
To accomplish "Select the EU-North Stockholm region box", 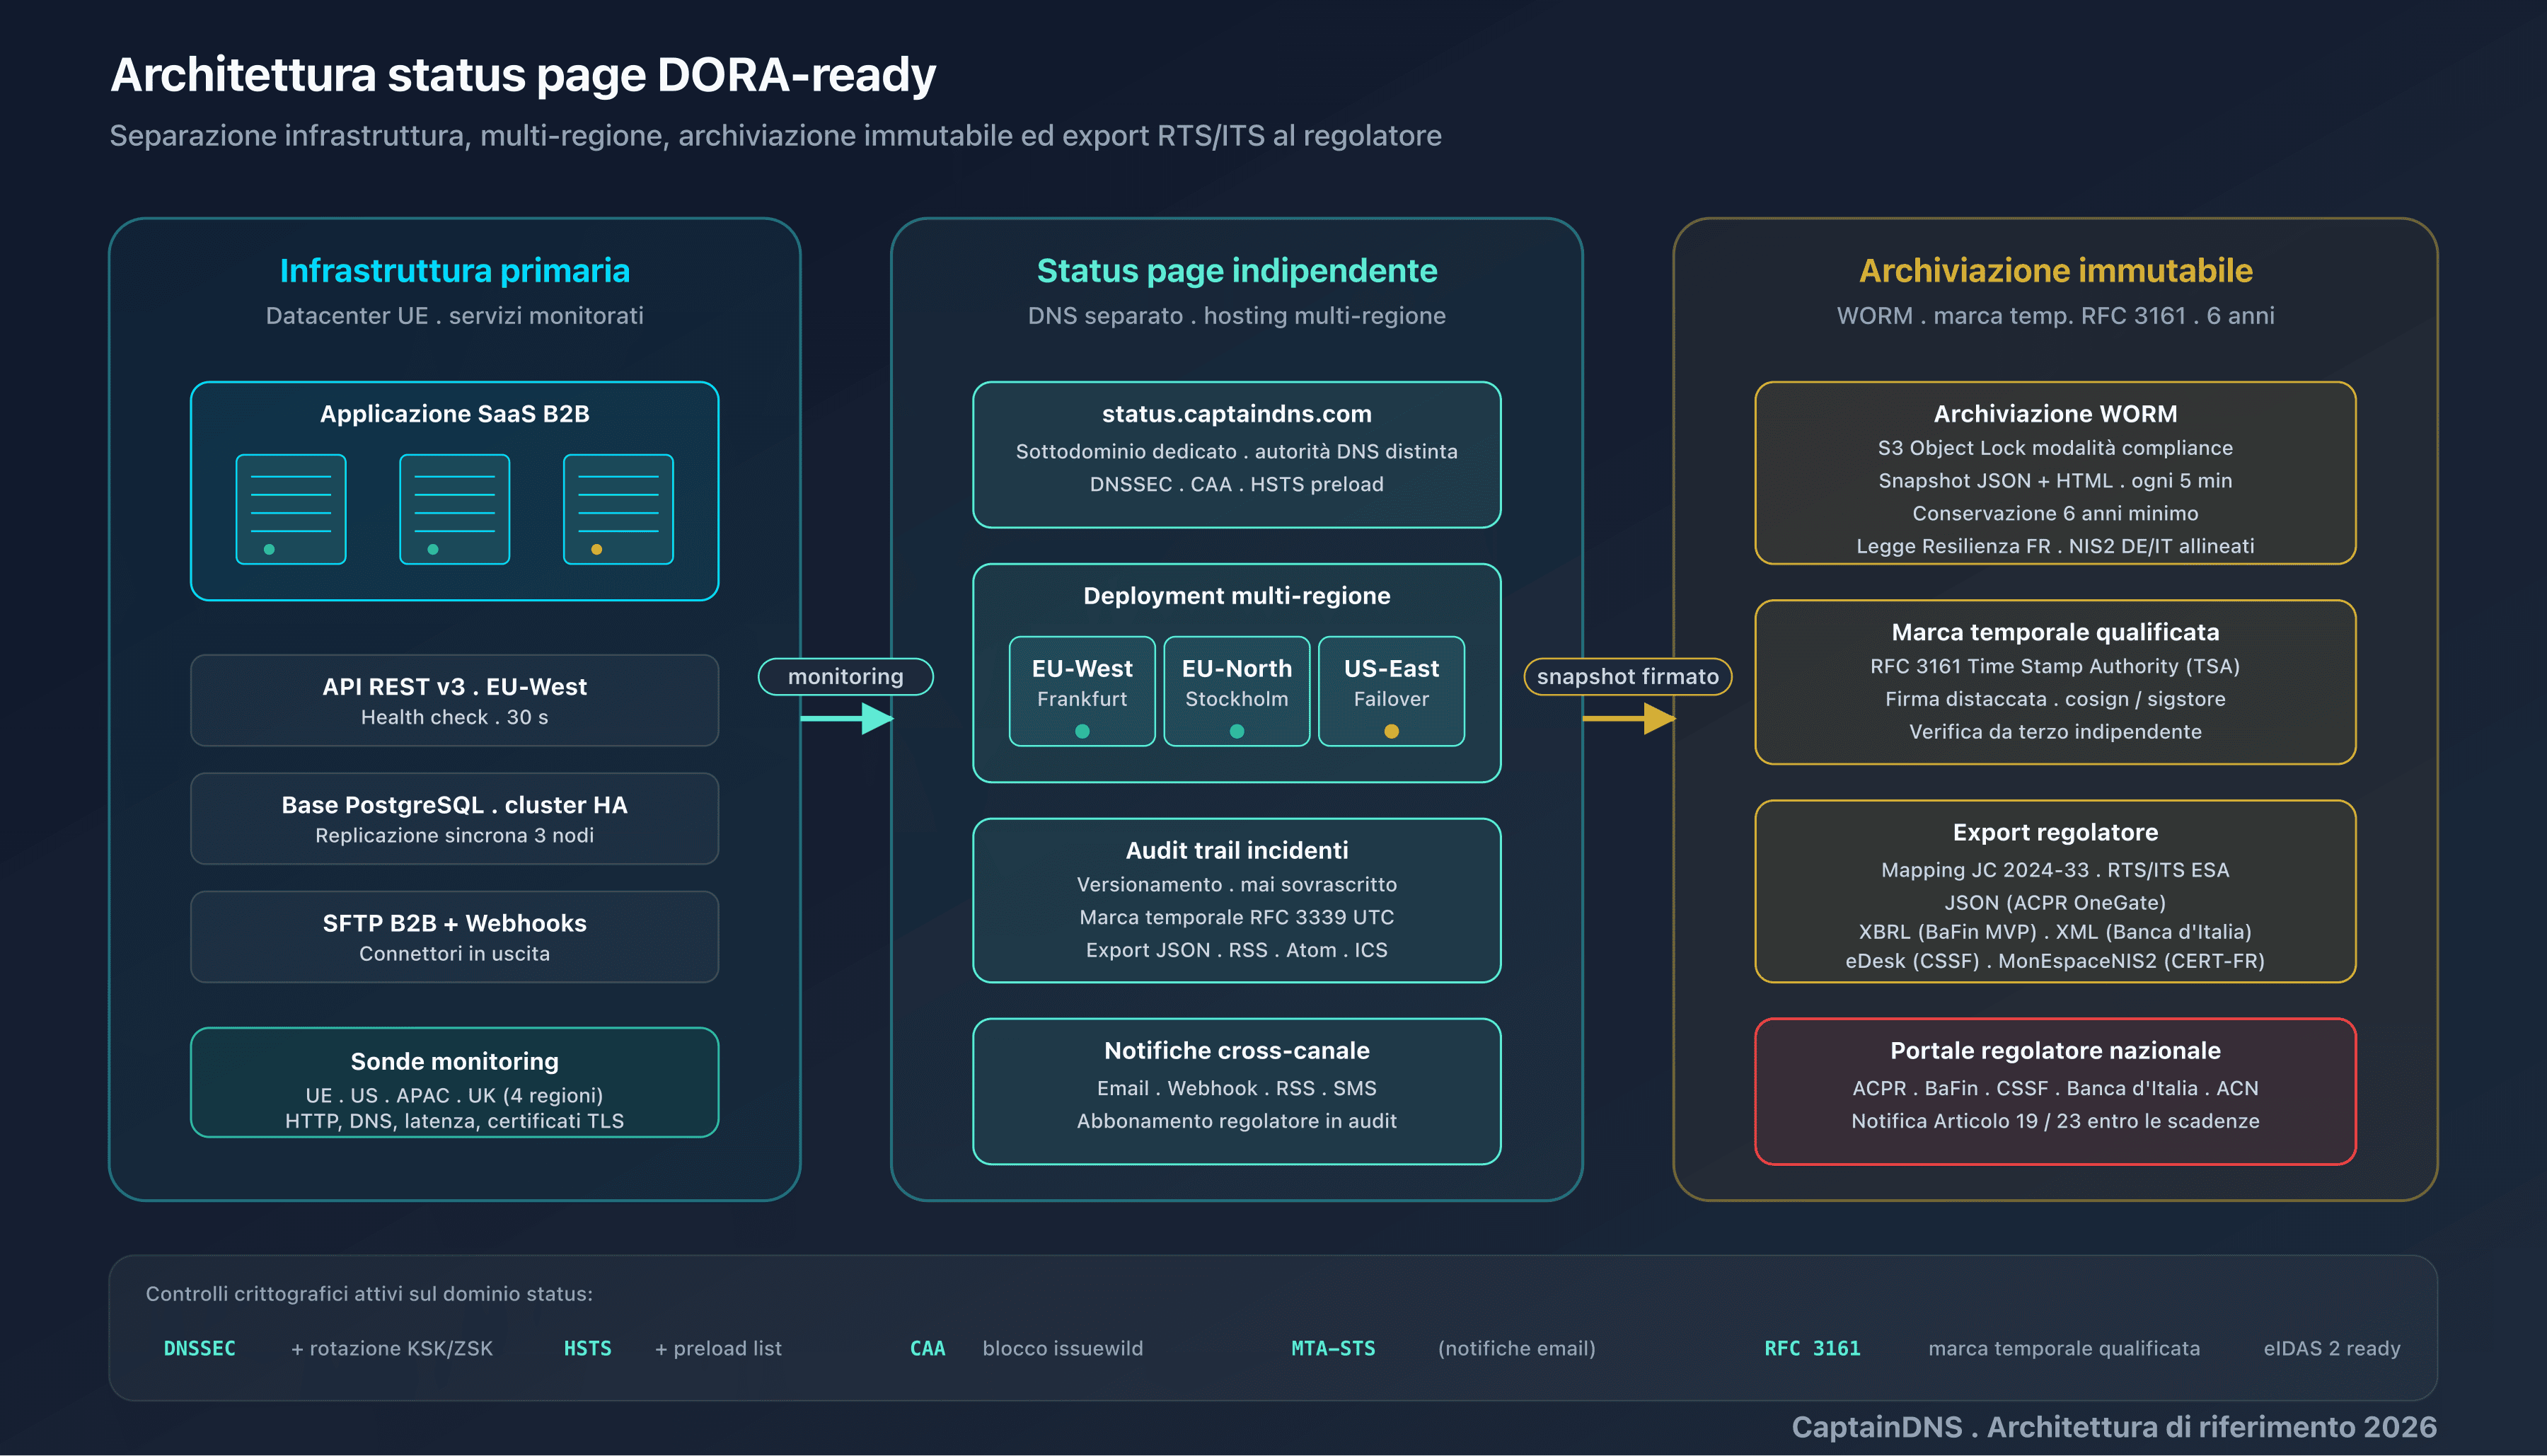I will (x=1237, y=691).
